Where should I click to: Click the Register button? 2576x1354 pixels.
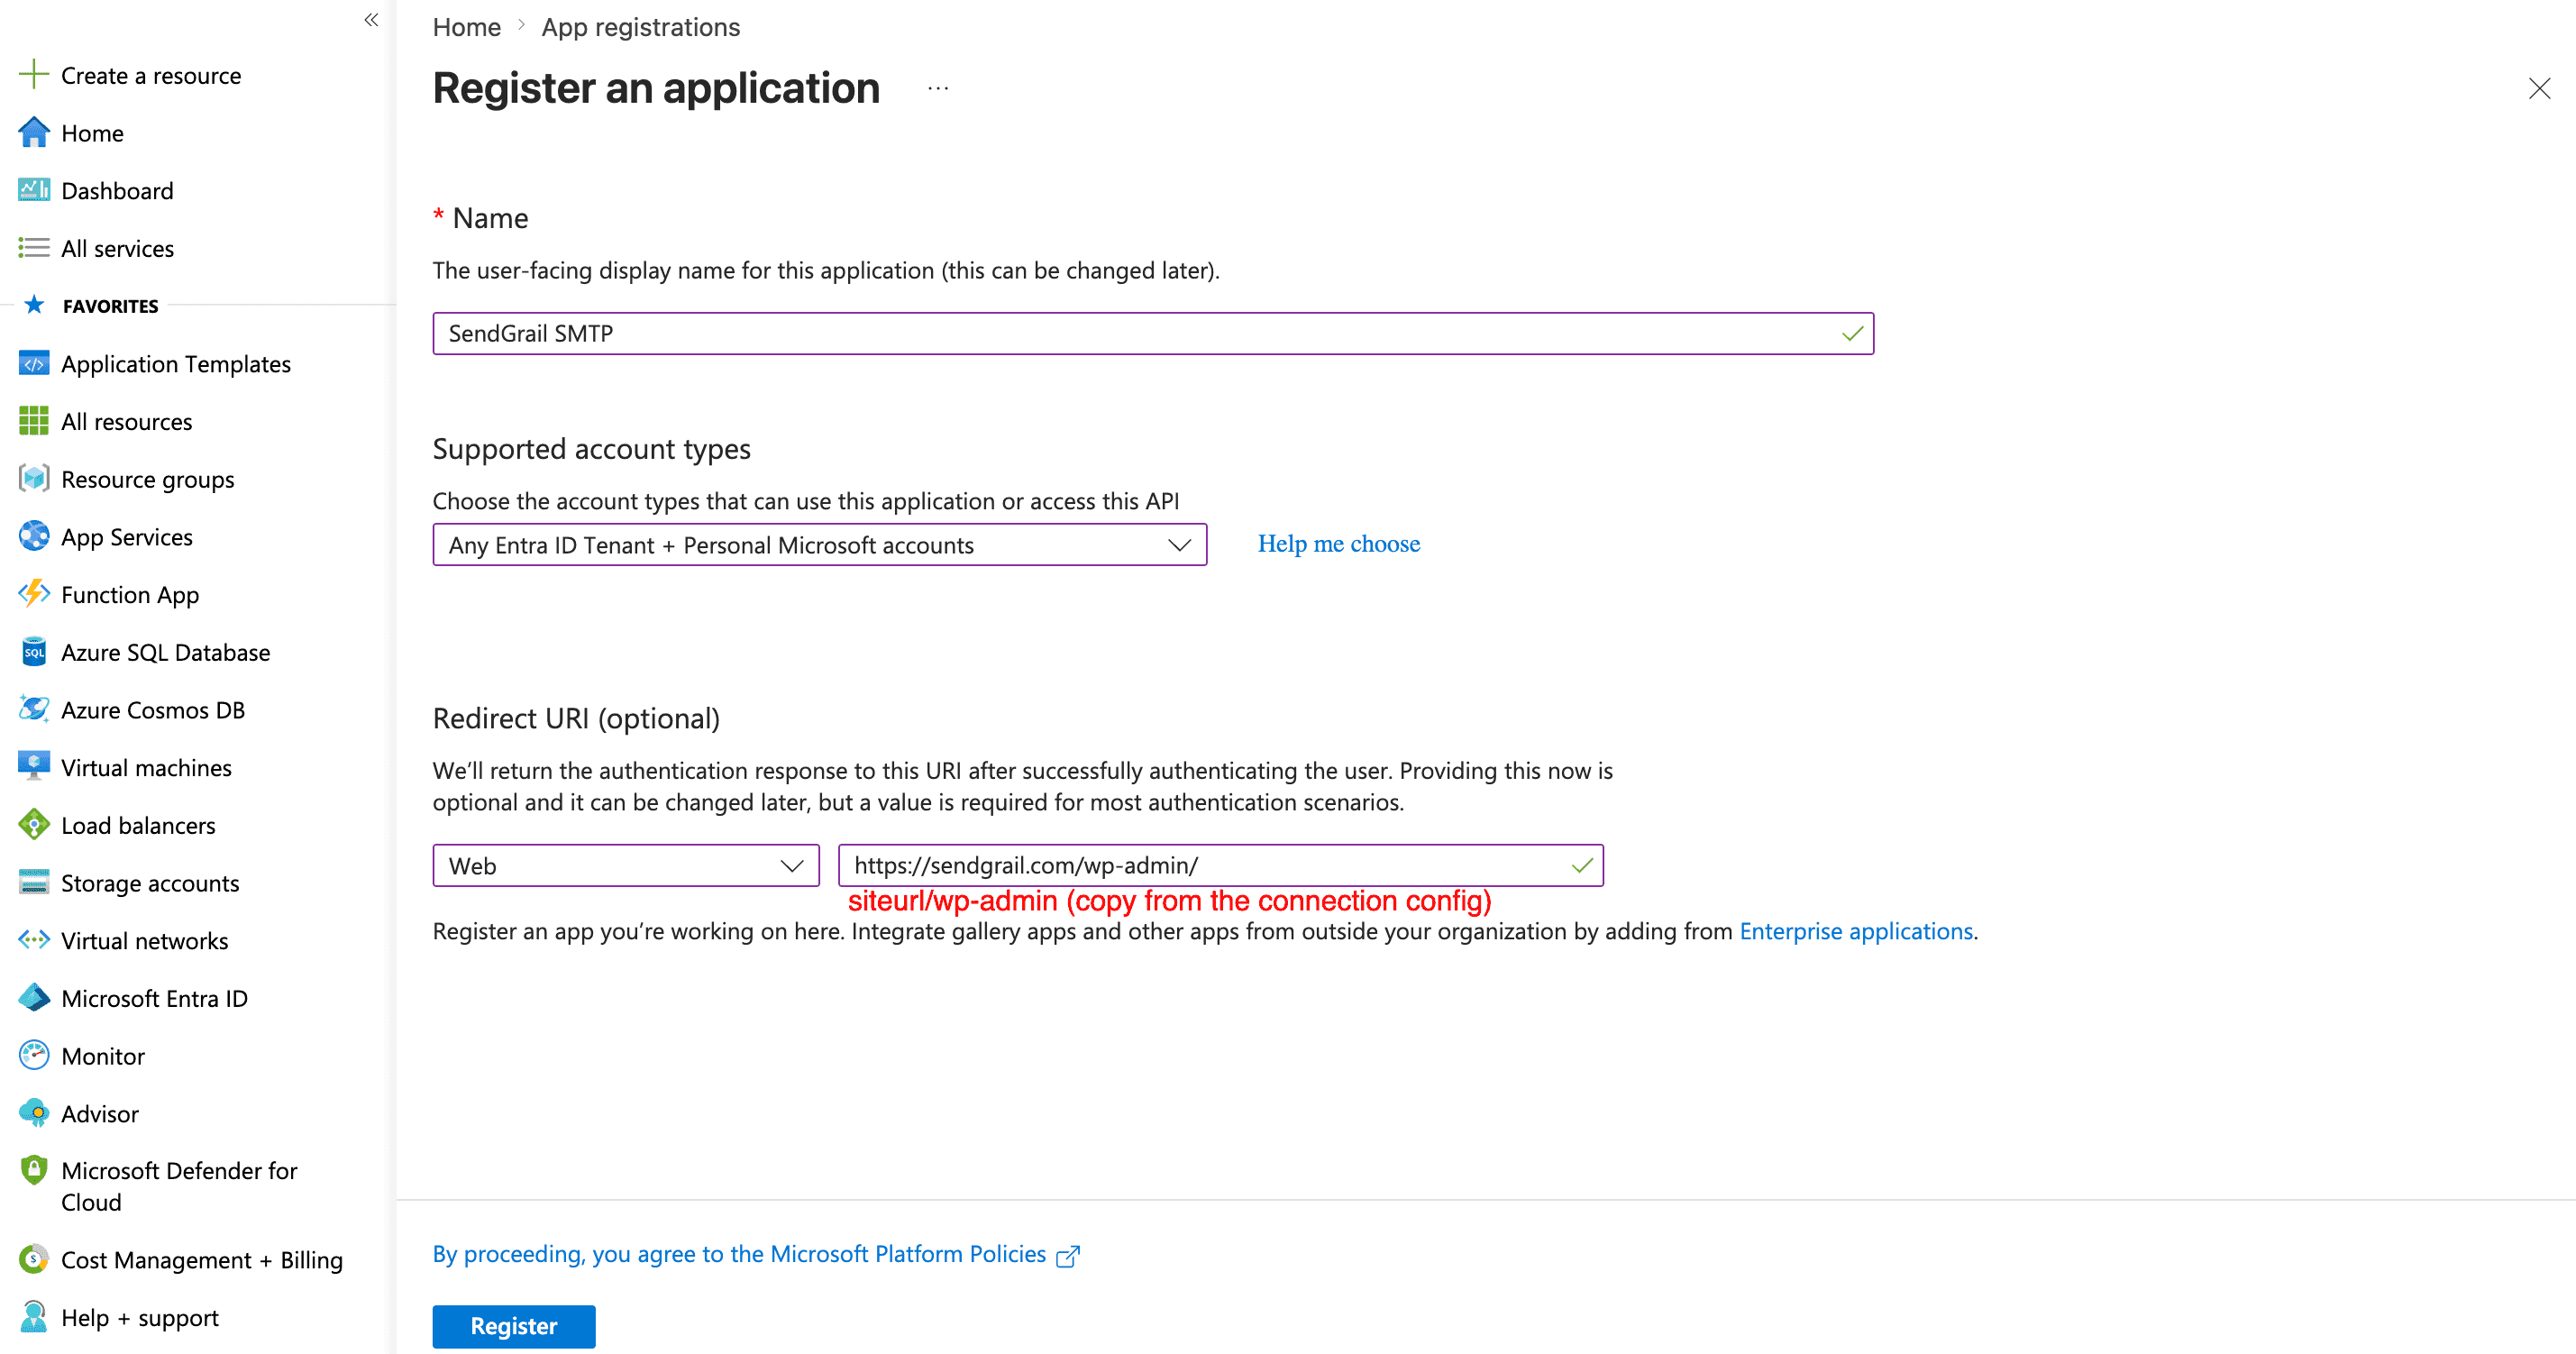pyautogui.click(x=514, y=1326)
